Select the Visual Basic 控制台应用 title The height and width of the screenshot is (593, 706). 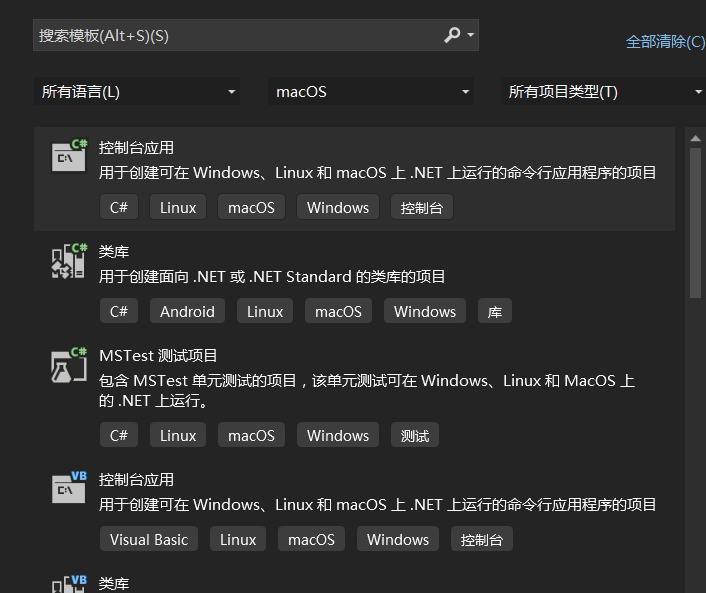(x=136, y=480)
